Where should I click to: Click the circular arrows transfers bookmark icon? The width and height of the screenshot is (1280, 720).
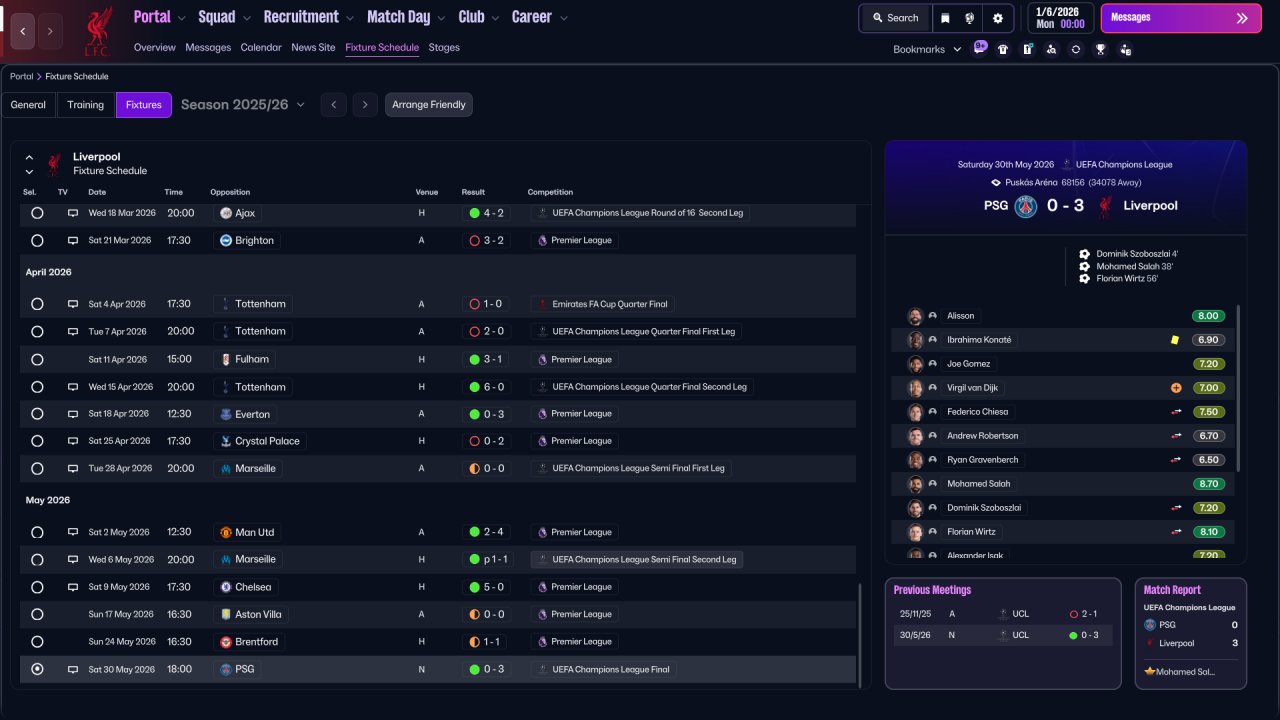[x=1075, y=49]
